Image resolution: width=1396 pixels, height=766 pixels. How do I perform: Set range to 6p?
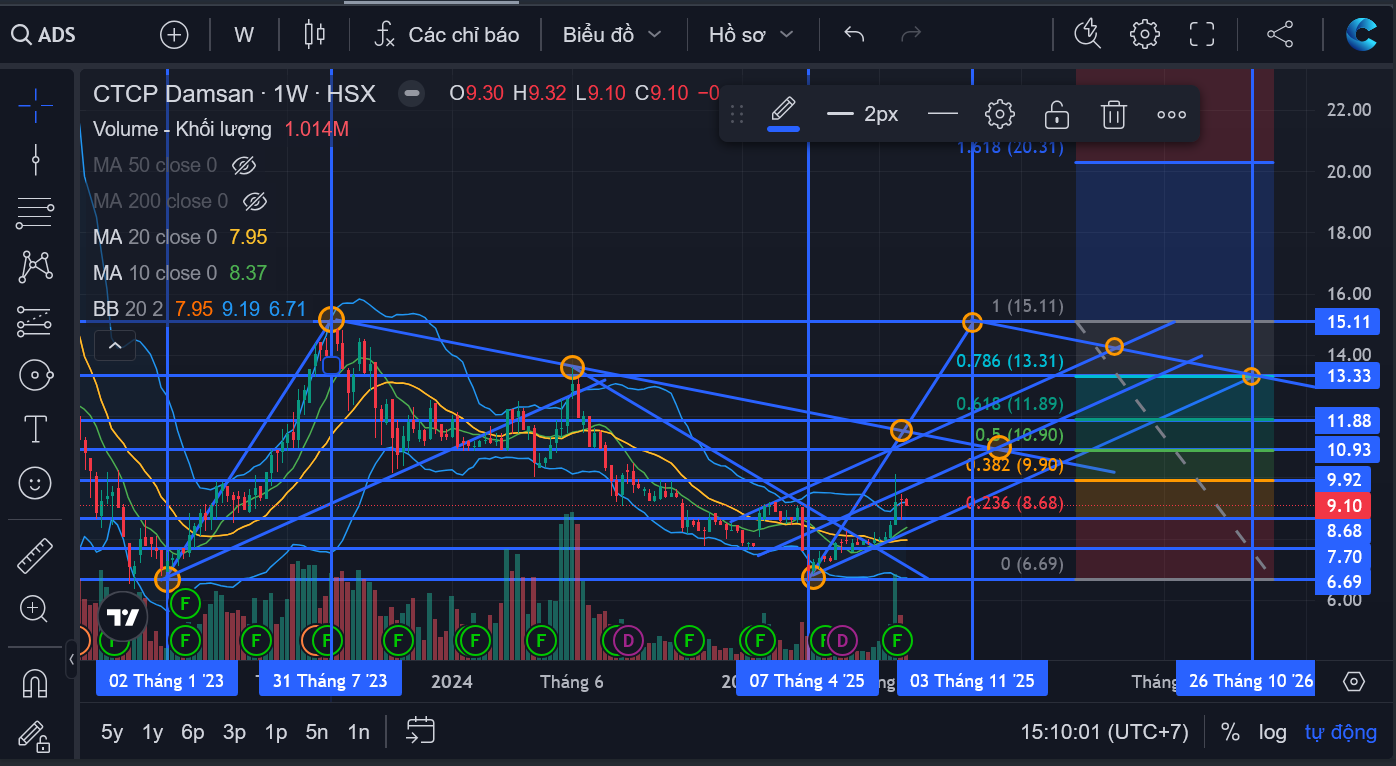[193, 732]
